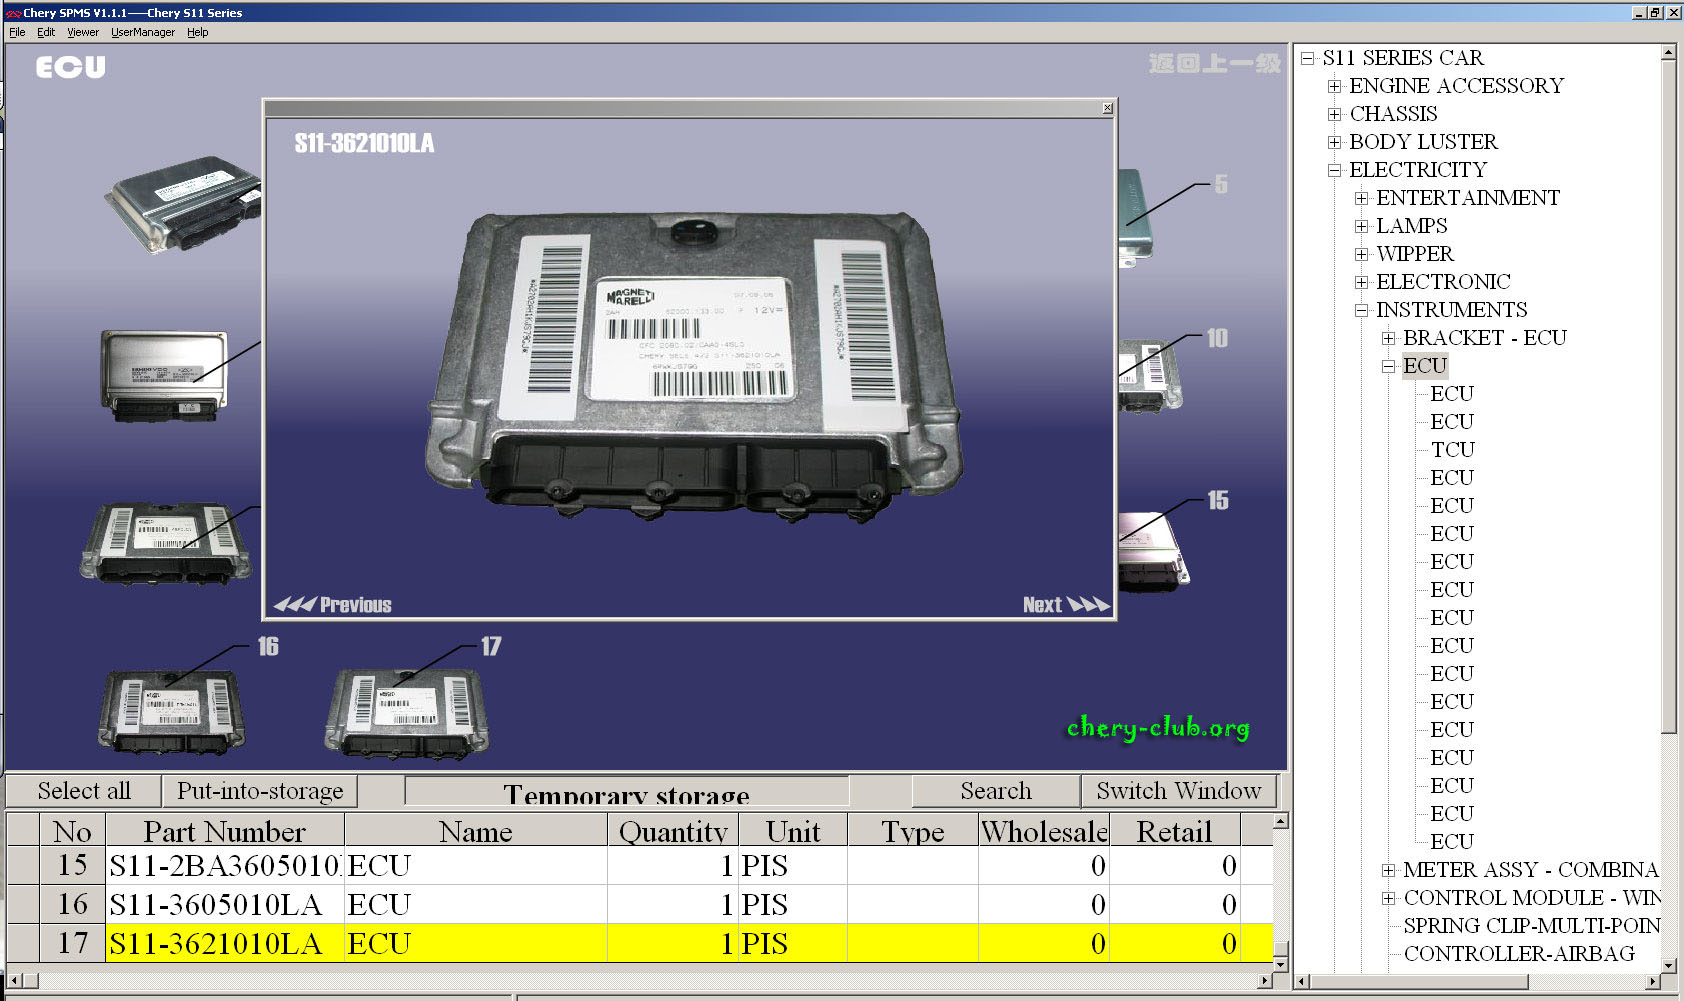Open the UserManager menu
The image size is (1684, 1001).
pyautogui.click(x=143, y=32)
